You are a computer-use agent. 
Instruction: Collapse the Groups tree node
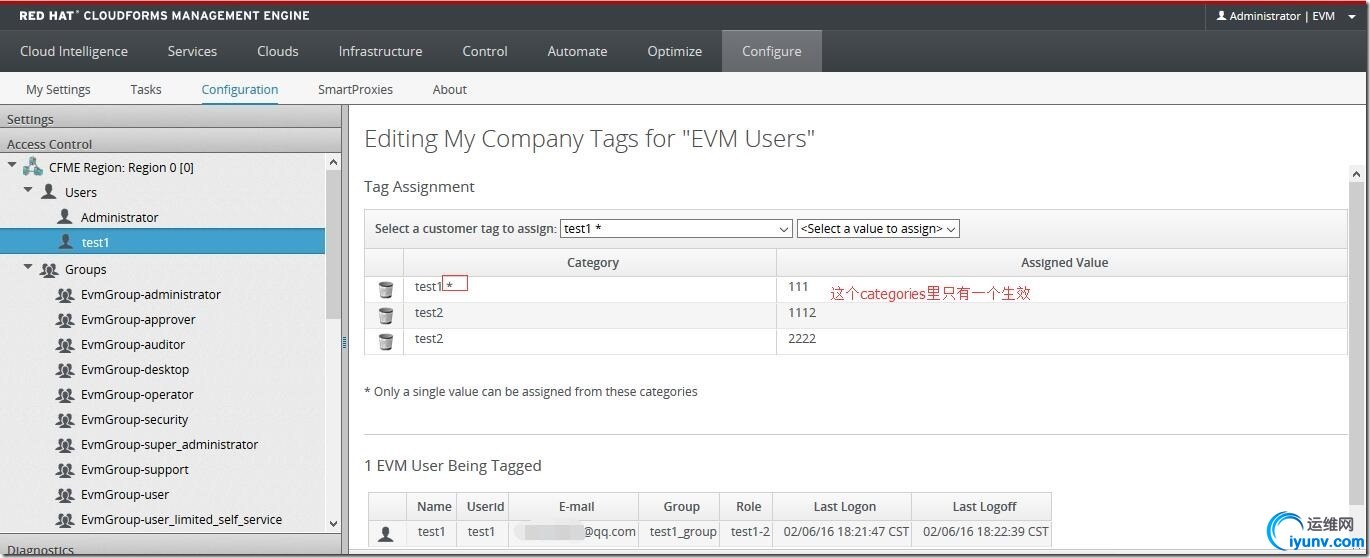tap(28, 268)
